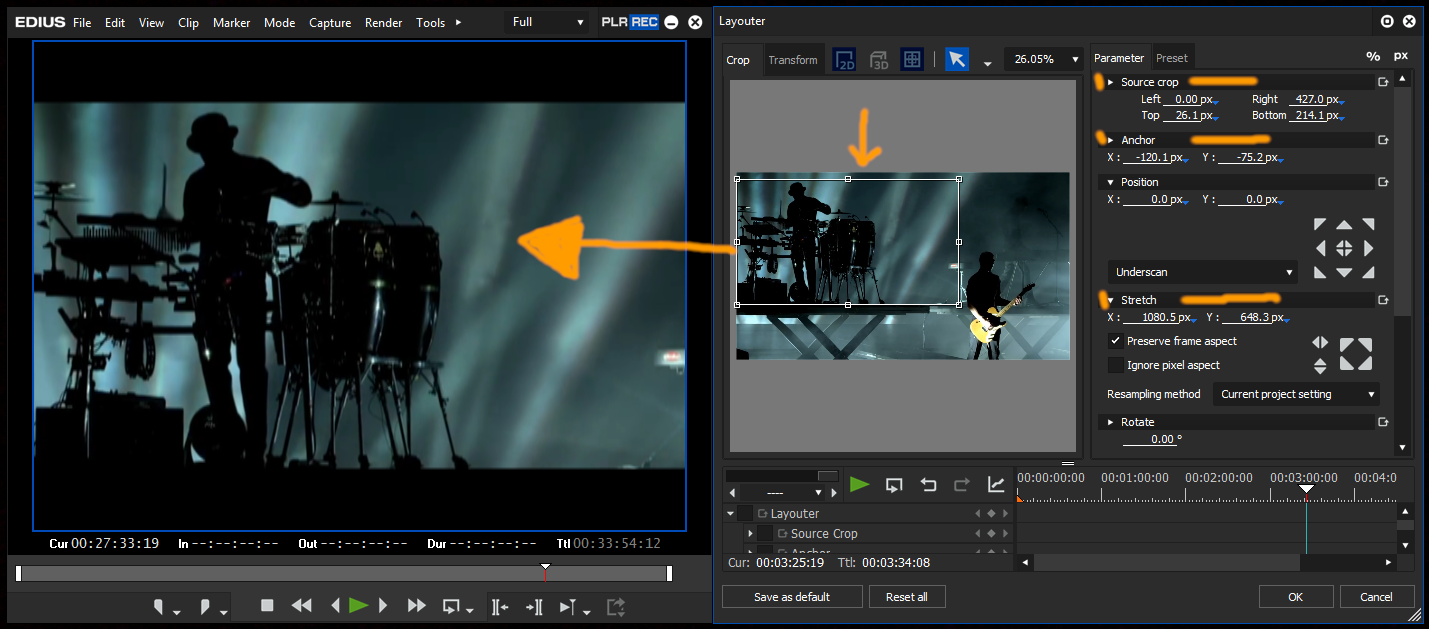Click the Save as default button
Screen dimensions: 1429x629
tap(792, 597)
